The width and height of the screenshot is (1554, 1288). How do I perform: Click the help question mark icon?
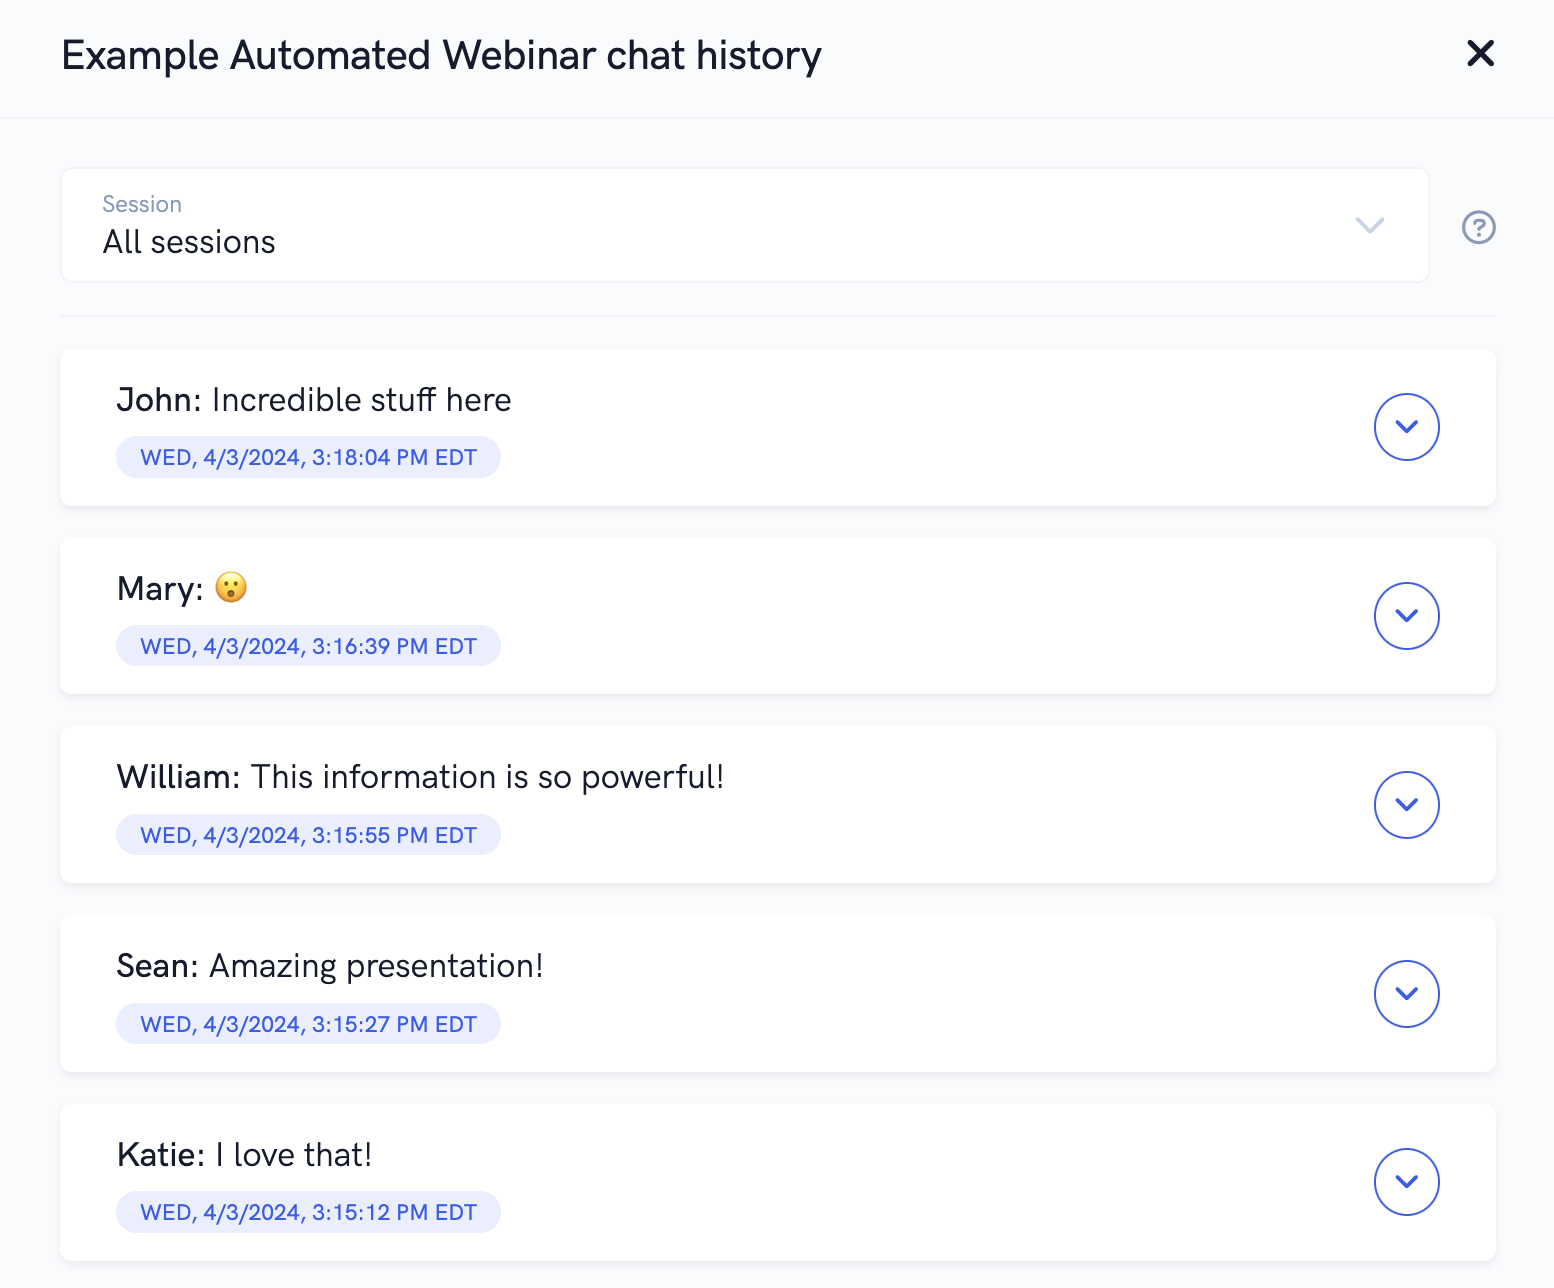tap(1478, 227)
